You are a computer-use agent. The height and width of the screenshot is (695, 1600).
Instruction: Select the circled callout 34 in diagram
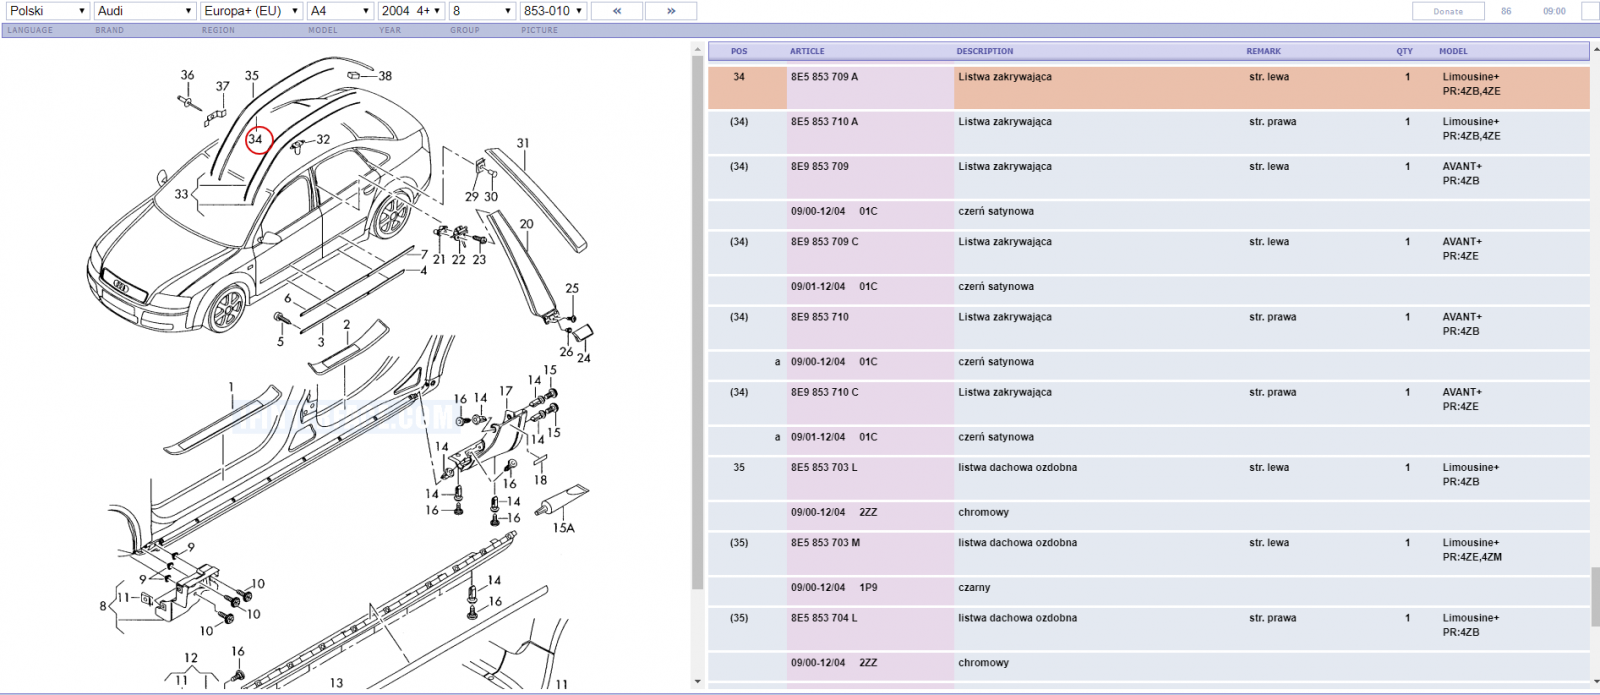256,139
